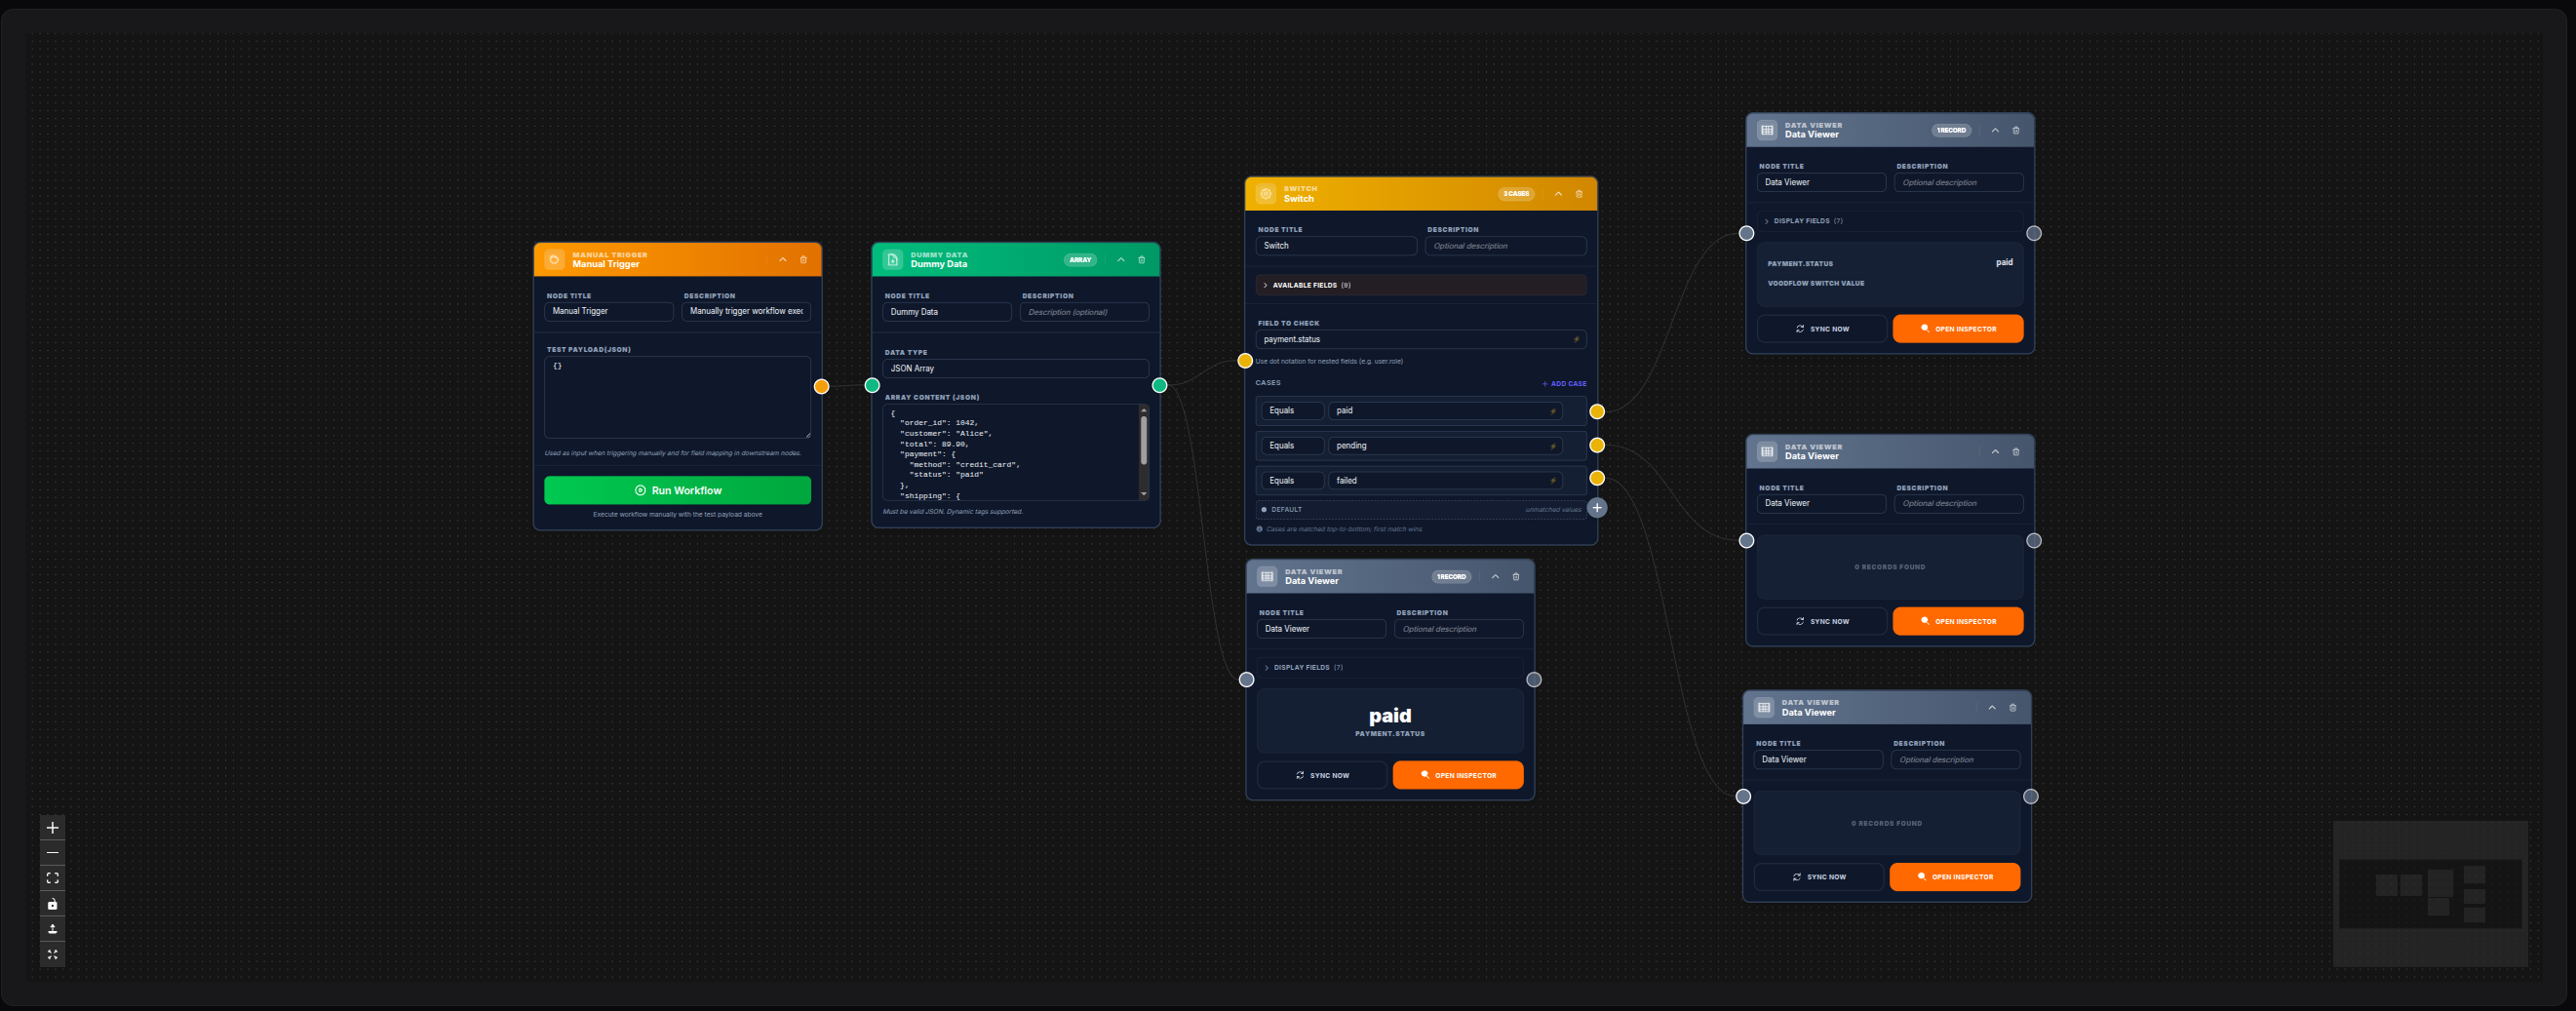Click the zoom-out minus icon

(52, 853)
